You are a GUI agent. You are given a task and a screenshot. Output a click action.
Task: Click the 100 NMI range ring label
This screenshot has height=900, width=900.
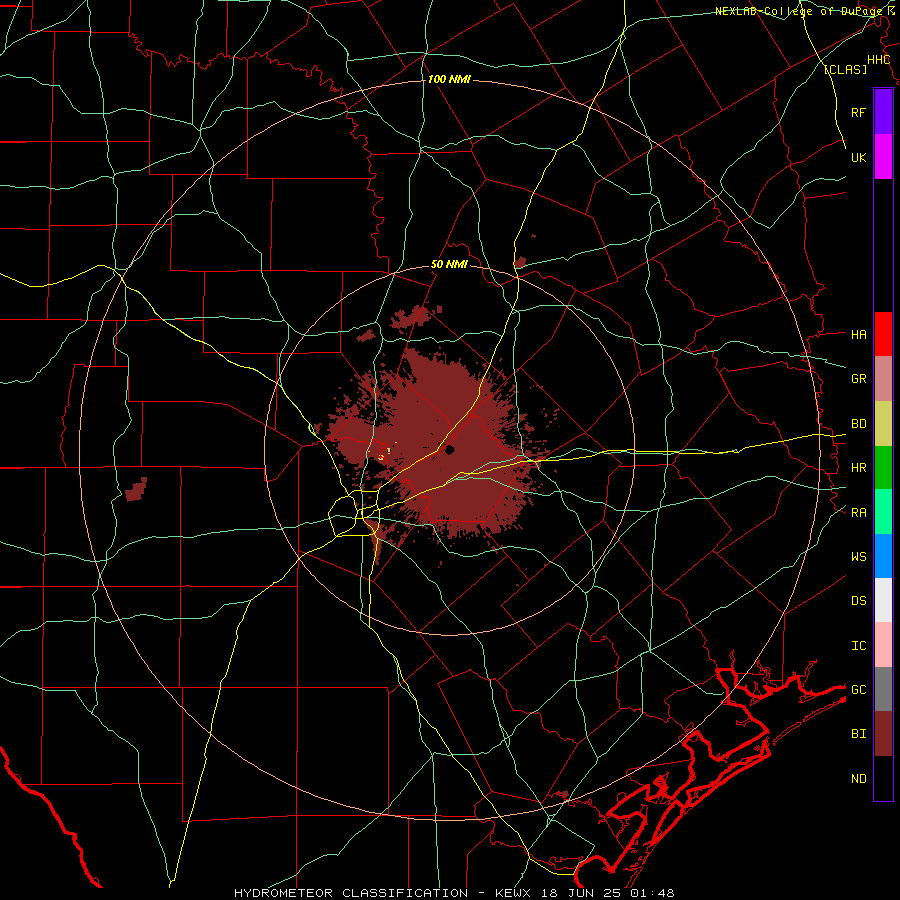click(x=449, y=79)
